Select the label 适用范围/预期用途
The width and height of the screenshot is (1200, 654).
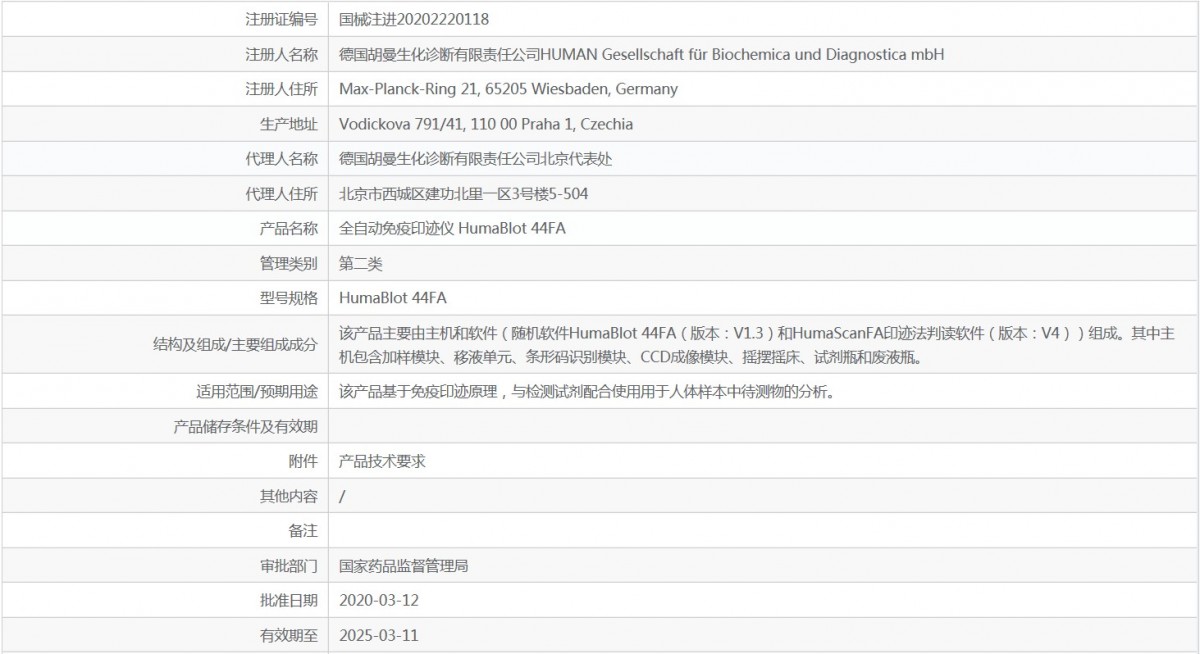click(256, 391)
